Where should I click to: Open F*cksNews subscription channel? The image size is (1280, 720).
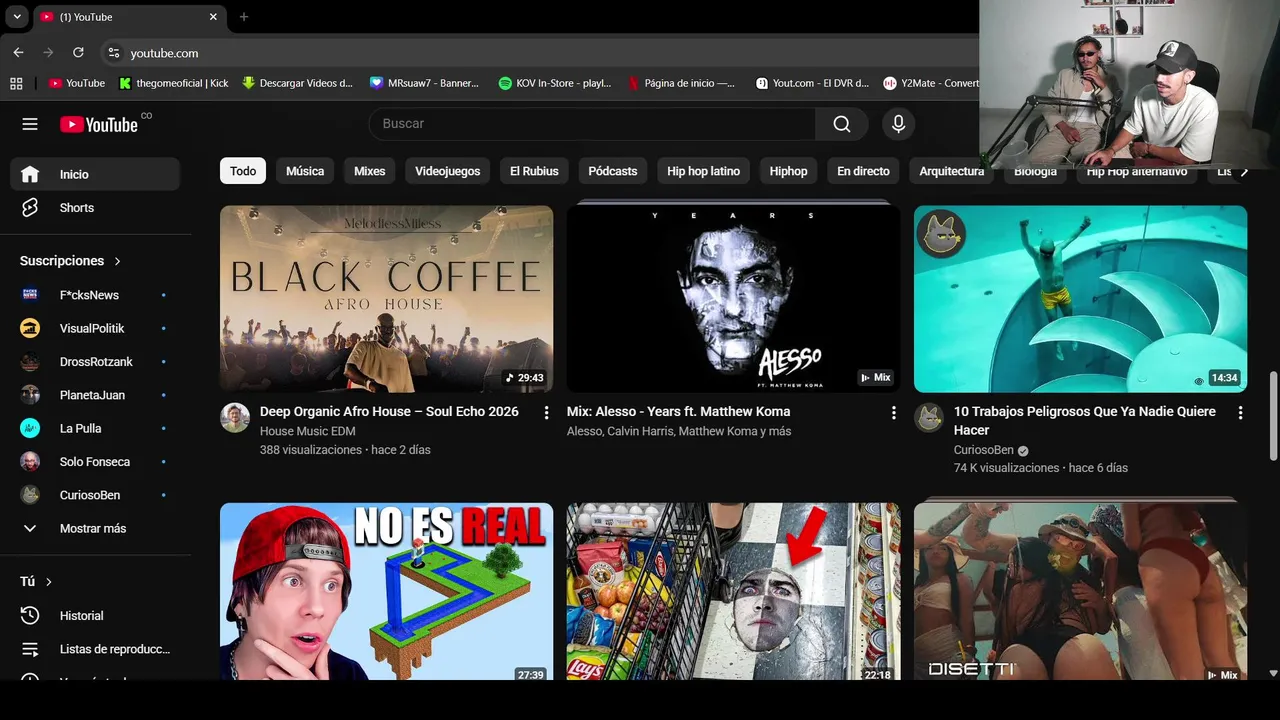click(94, 295)
